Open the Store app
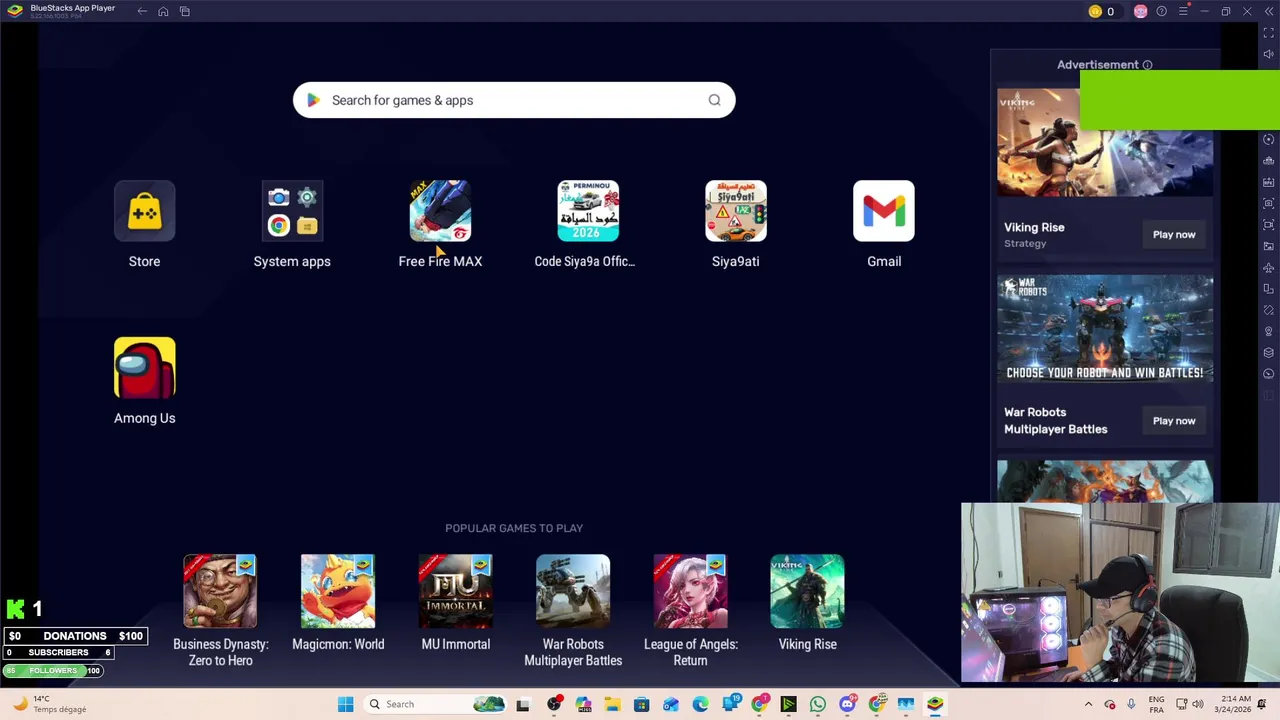This screenshot has height=720, width=1280. click(144, 212)
